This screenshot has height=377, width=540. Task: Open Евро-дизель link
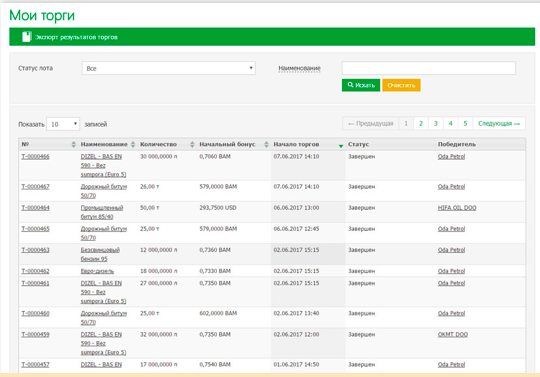point(97,271)
